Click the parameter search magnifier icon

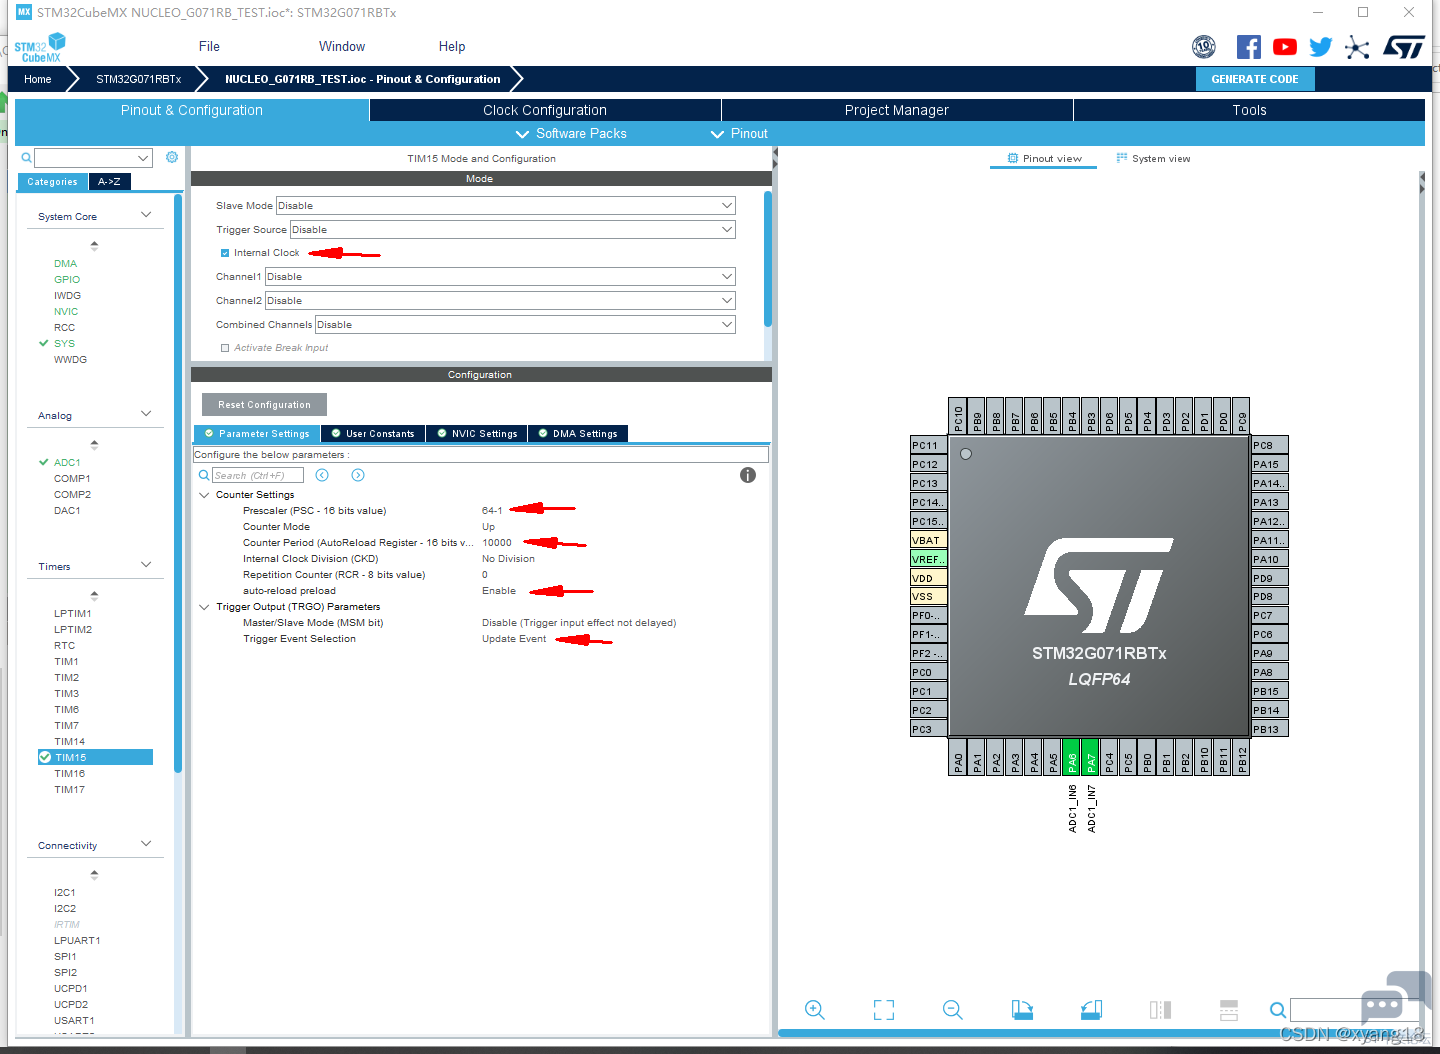[204, 475]
